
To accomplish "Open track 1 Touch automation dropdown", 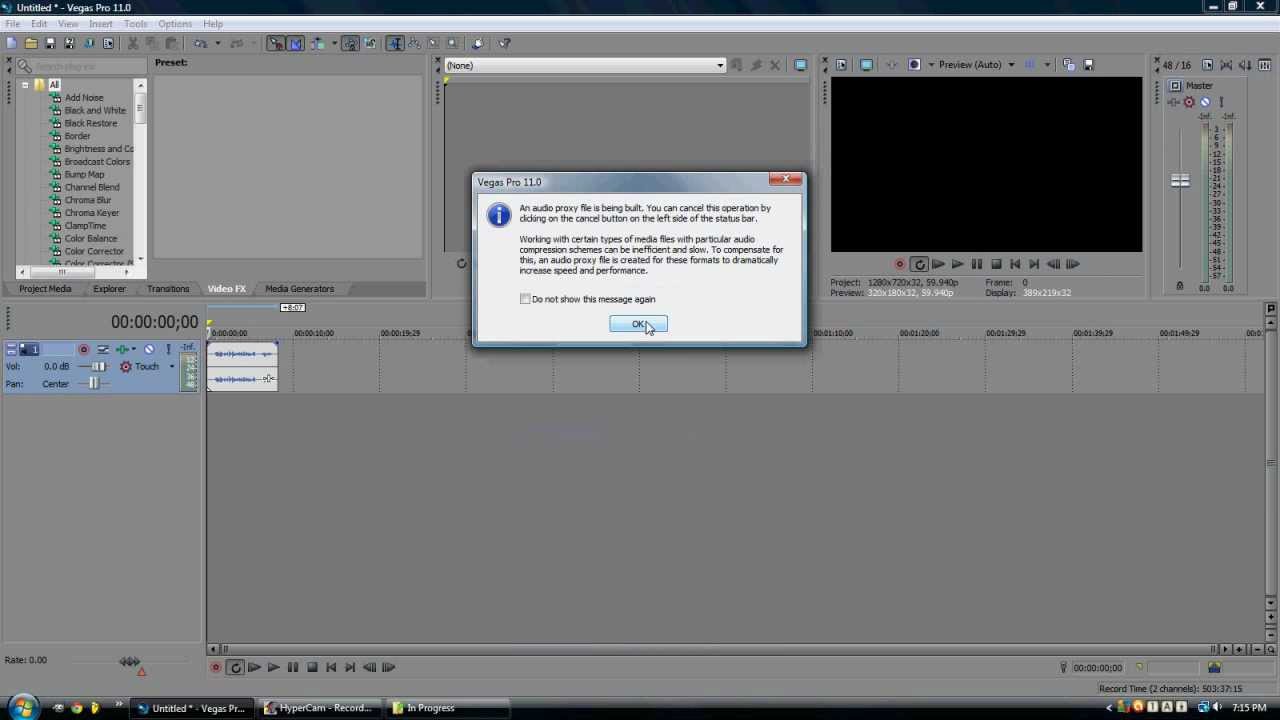I will 171,366.
